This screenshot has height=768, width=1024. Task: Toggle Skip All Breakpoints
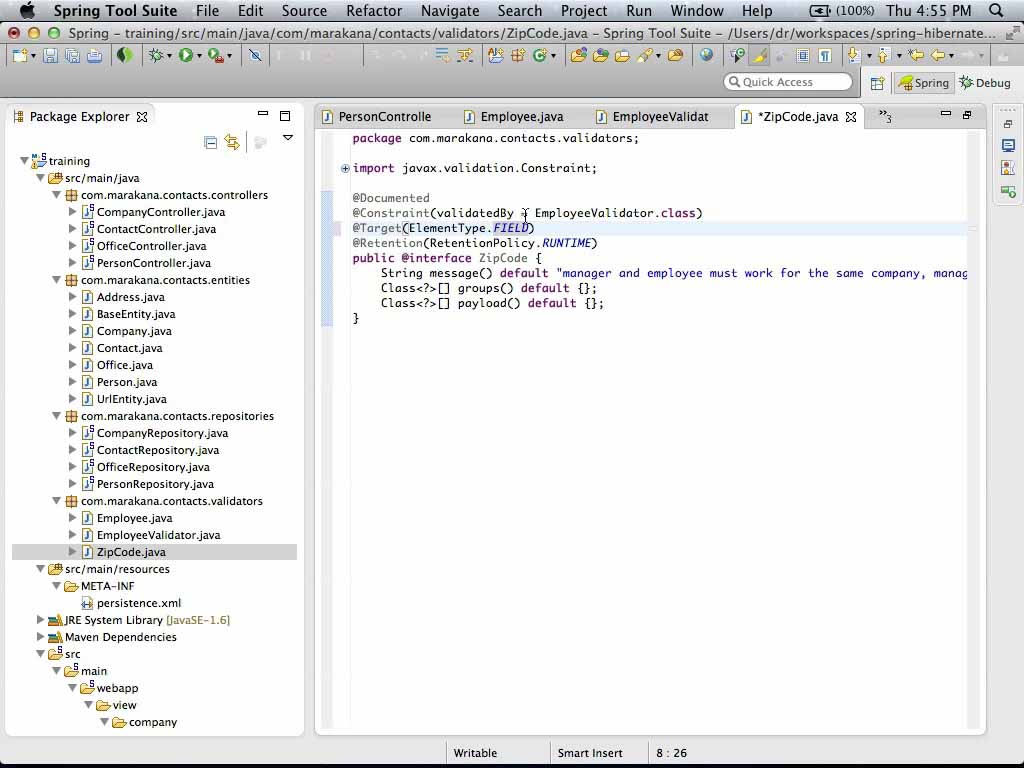[x=255, y=56]
